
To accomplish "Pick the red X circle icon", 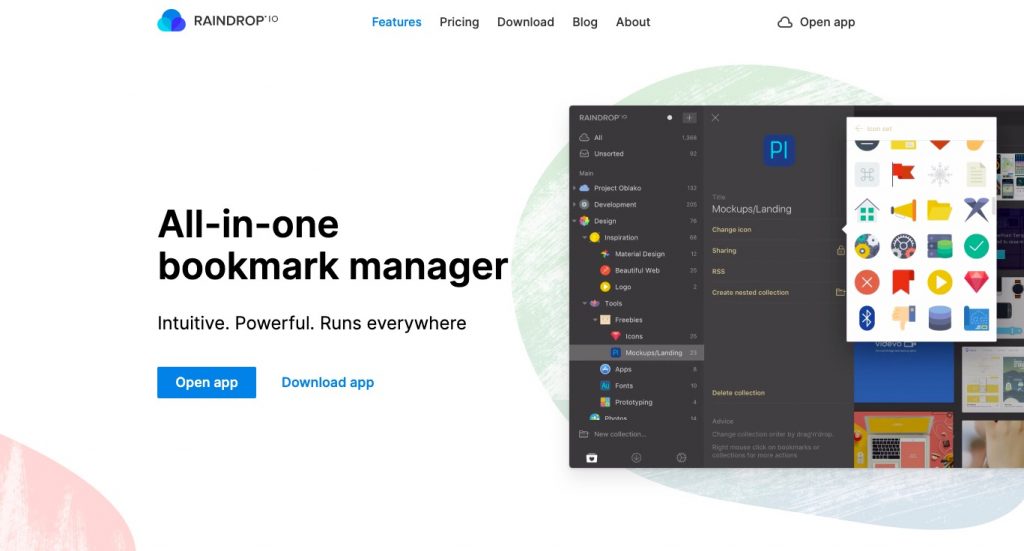I will (867, 283).
